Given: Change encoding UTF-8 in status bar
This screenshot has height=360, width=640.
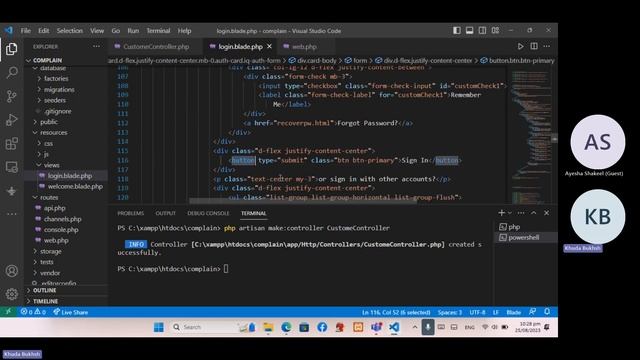Looking at the screenshot, I should (477, 312).
